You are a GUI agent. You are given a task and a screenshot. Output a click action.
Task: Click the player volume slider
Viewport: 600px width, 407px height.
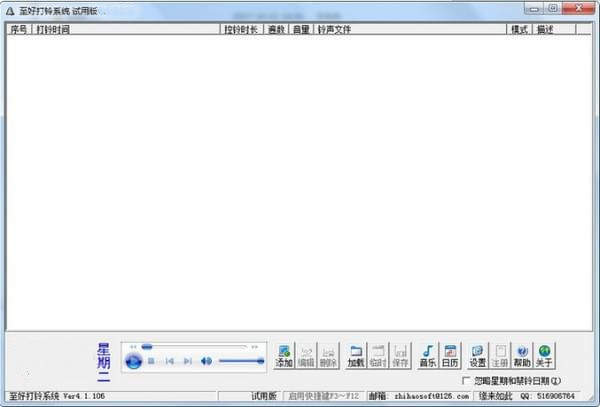240,361
